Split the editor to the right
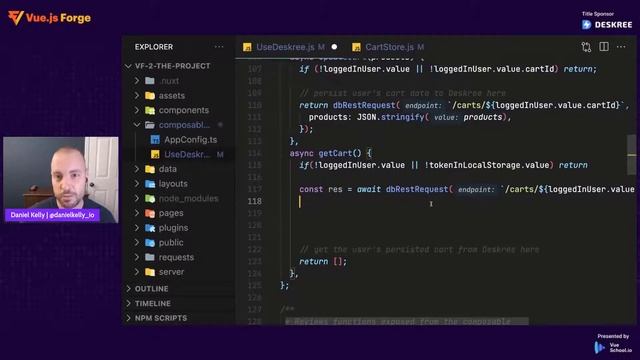The image size is (640, 360). (604, 47)
